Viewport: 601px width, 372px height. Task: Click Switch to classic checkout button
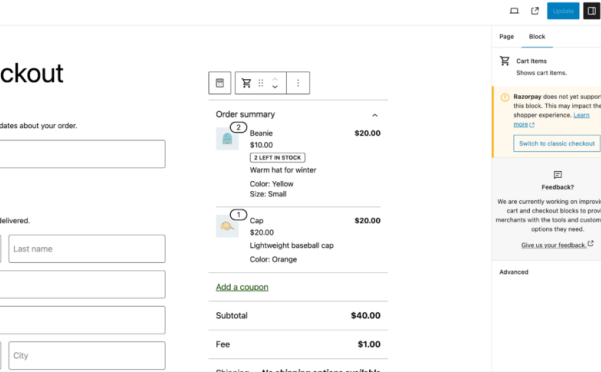[x=557, y=143]
